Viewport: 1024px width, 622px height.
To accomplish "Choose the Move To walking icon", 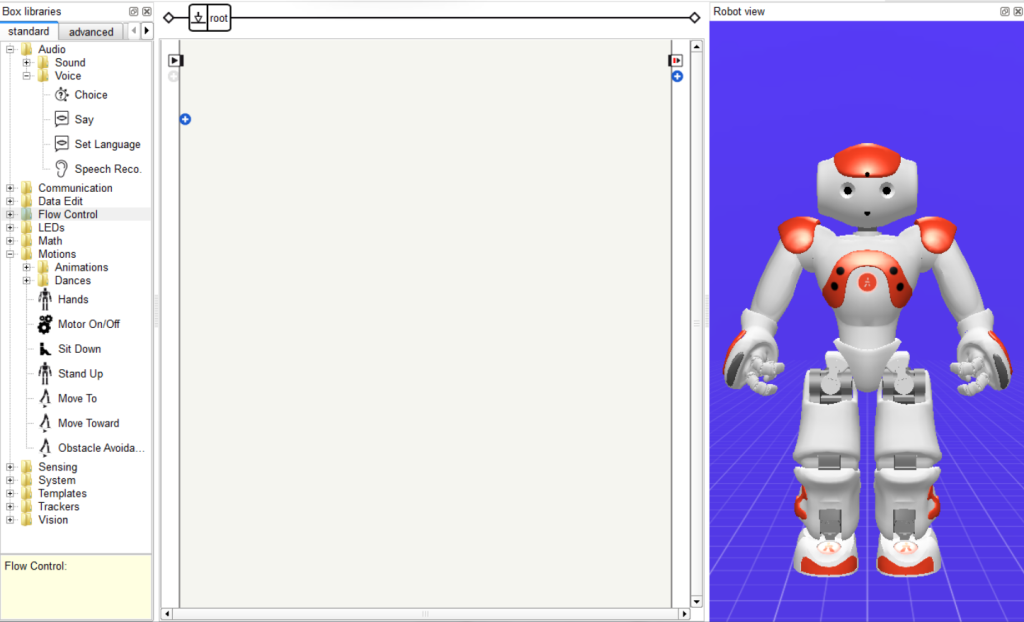I will (x=45, y=399).
